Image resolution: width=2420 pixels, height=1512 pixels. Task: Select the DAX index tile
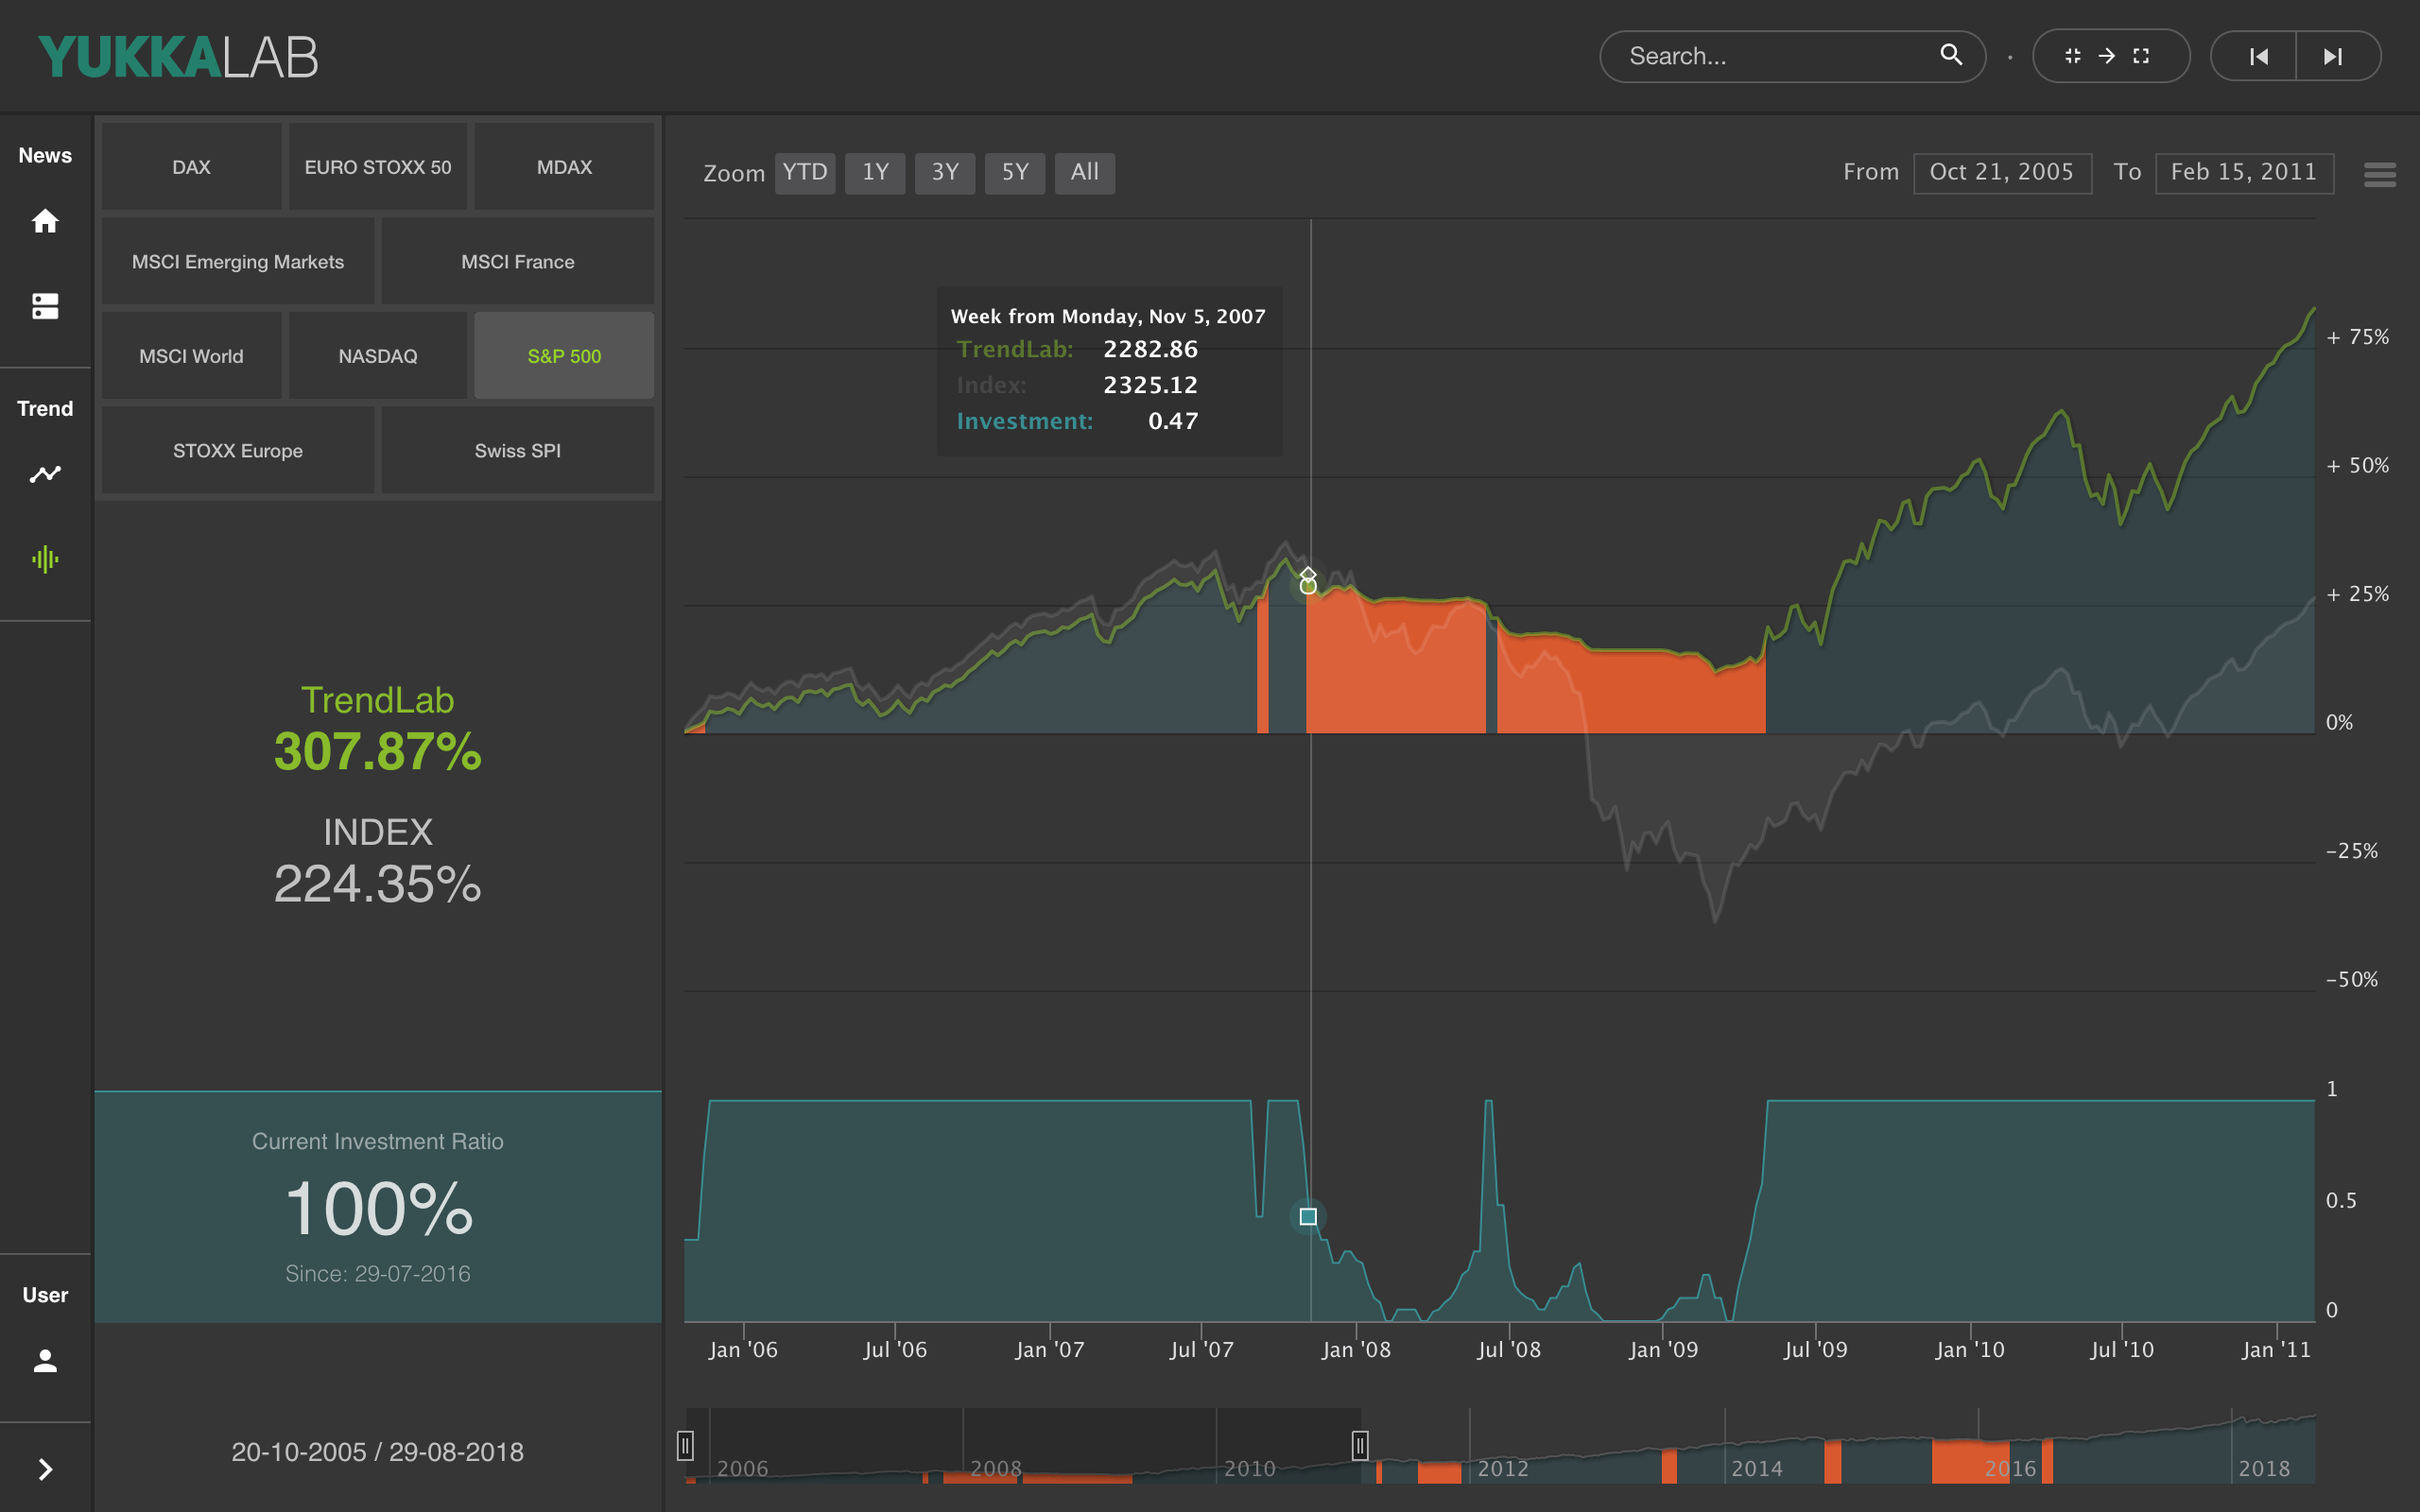click(x=191, y=167)
